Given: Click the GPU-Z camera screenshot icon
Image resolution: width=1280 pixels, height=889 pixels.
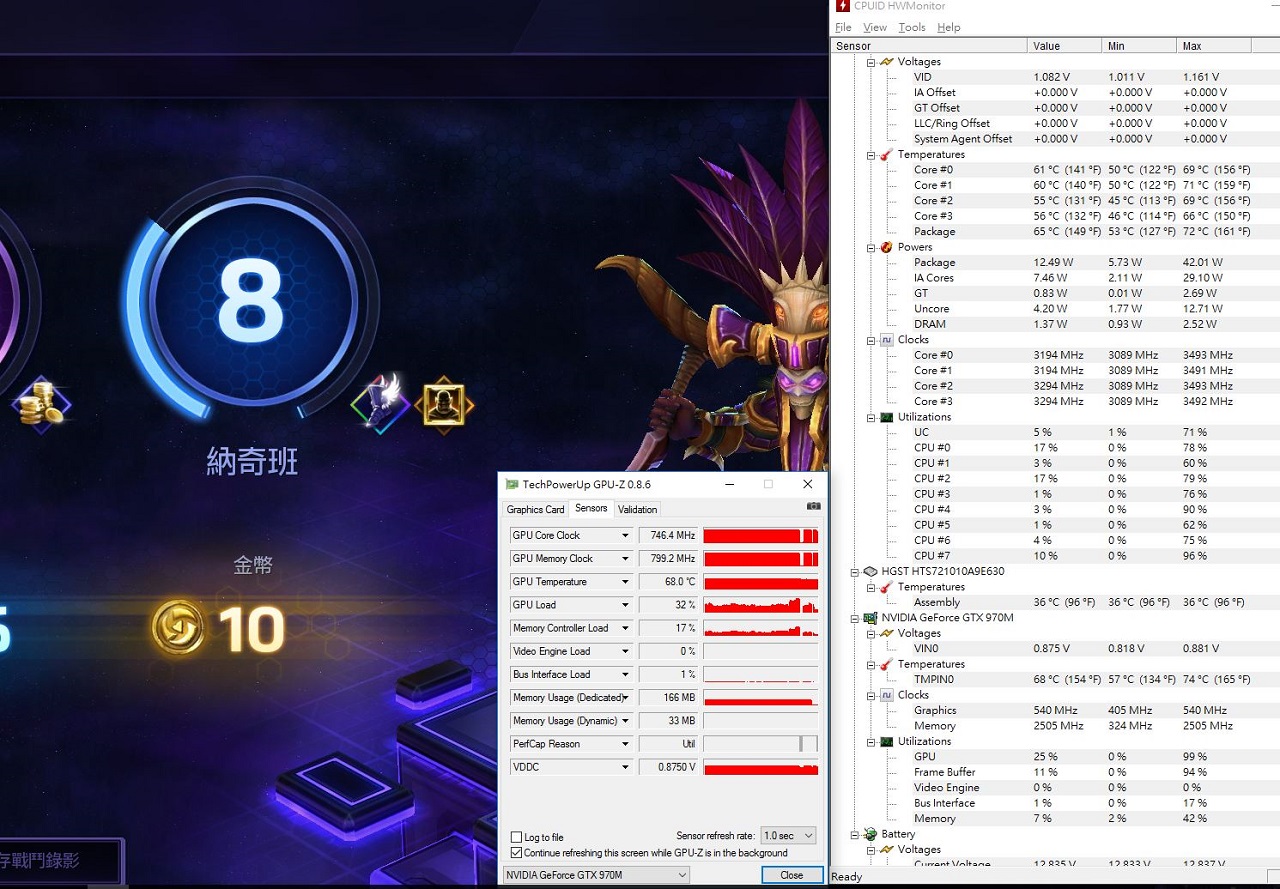Looking at the screenshot, I should [813, 506].
